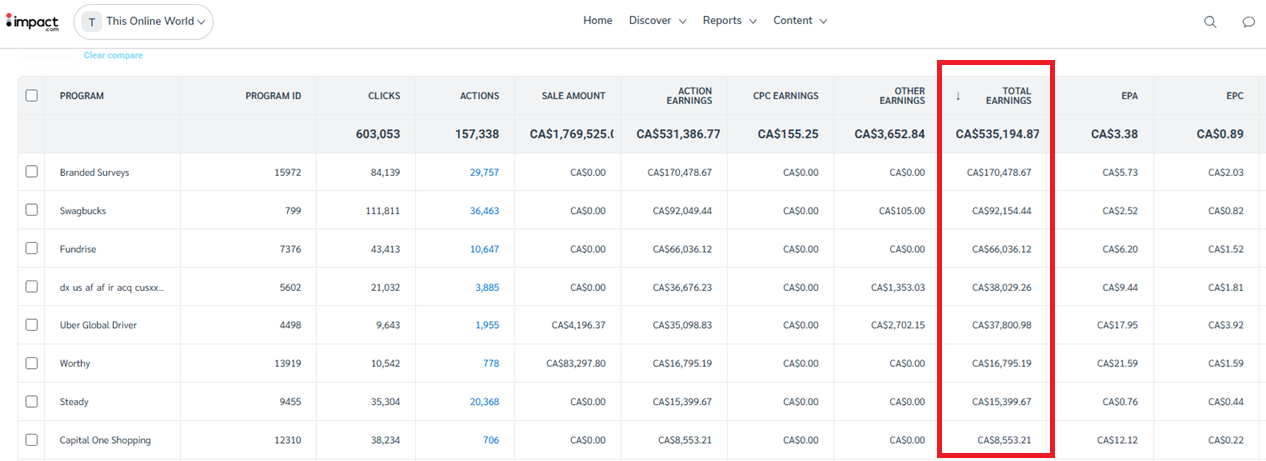Click program ID 15972
Viewport: 1266px width, 461px height.
click(288, 173)
